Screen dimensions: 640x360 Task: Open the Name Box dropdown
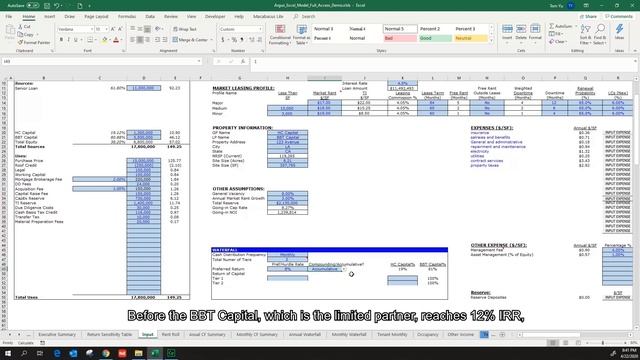(x=199, y=61)
